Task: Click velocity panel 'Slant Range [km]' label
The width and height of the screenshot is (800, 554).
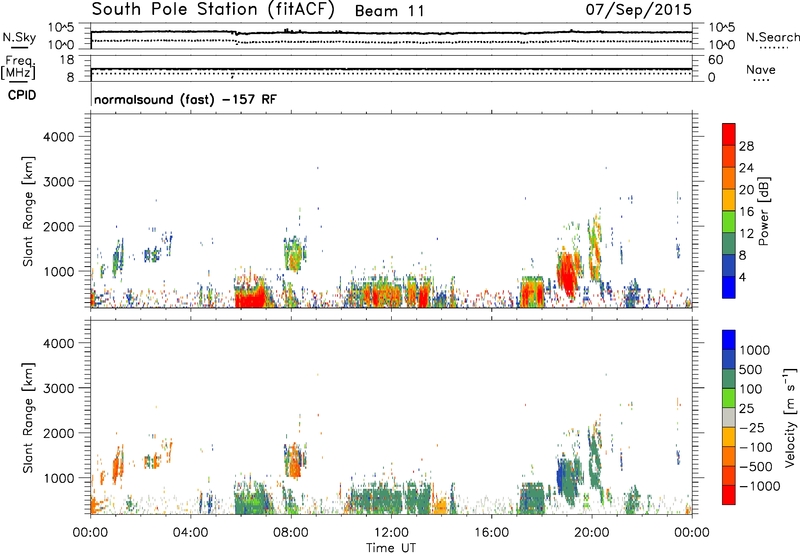Action: point(28,418)
